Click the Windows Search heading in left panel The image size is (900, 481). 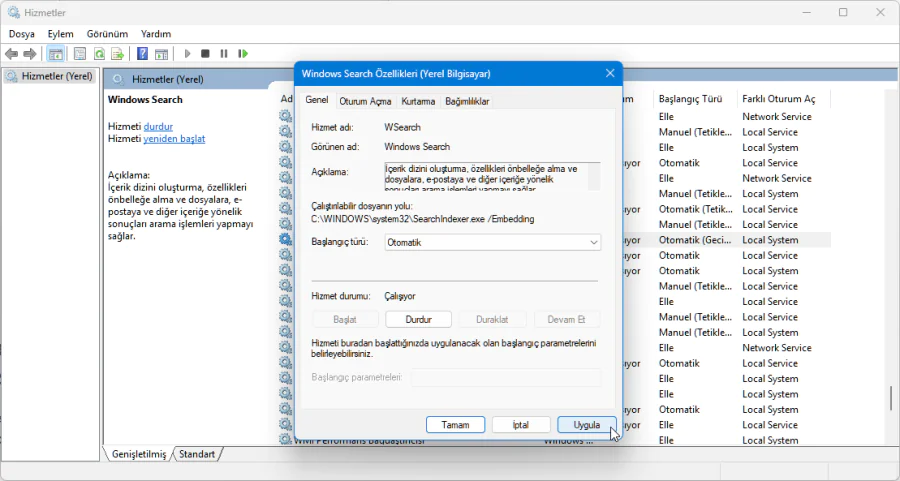(x=145, y=99)
